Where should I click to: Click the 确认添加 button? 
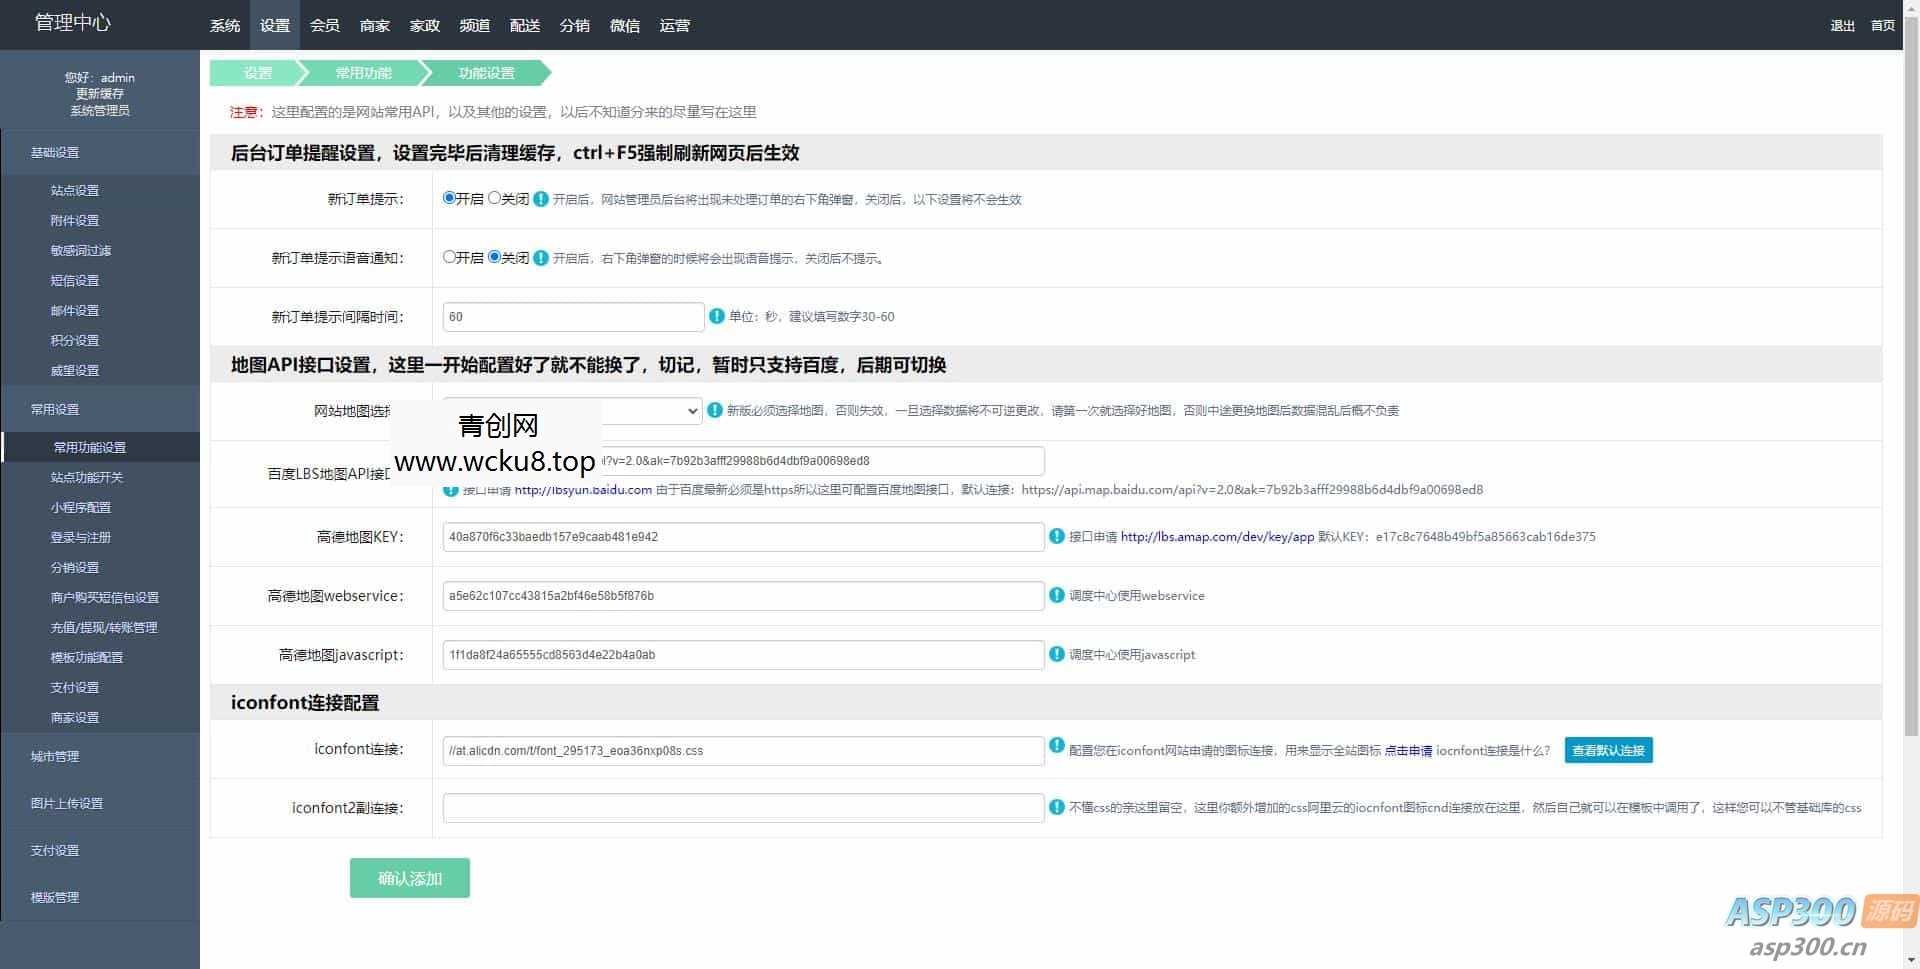click(409, 878)
